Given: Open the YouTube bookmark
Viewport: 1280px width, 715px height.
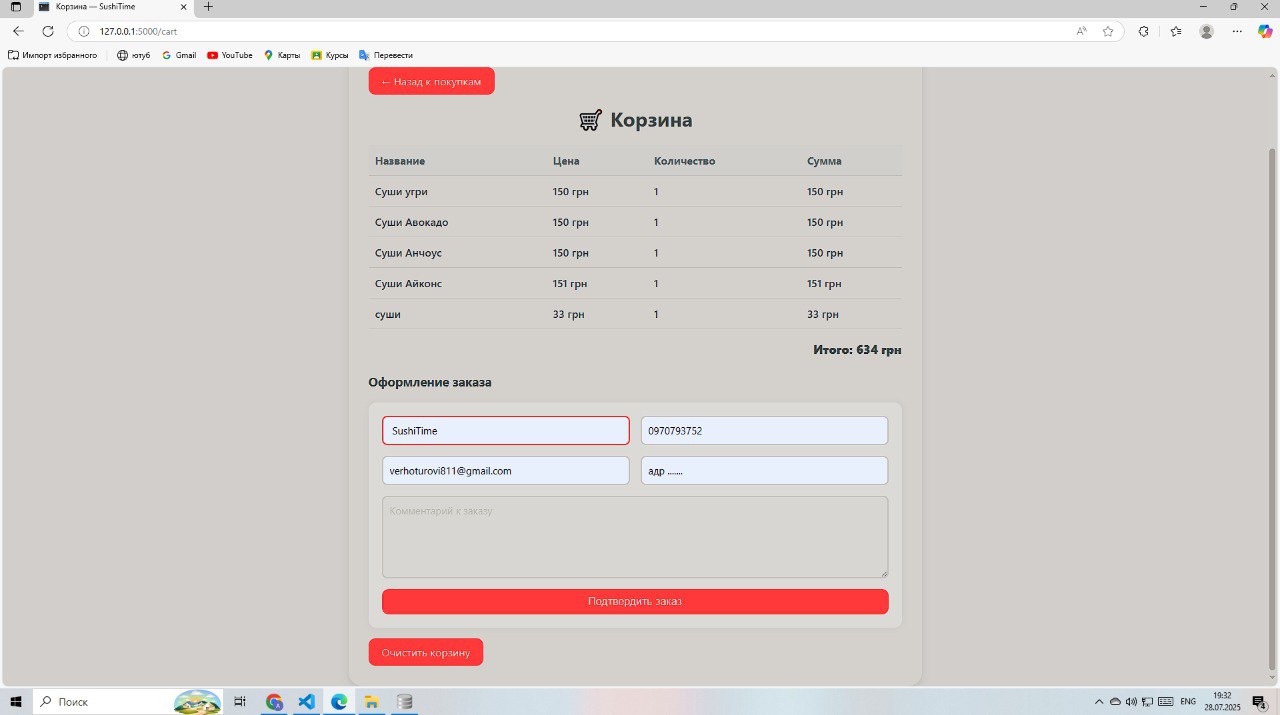Looking at the screenshot, I should (x=230, y=55).
